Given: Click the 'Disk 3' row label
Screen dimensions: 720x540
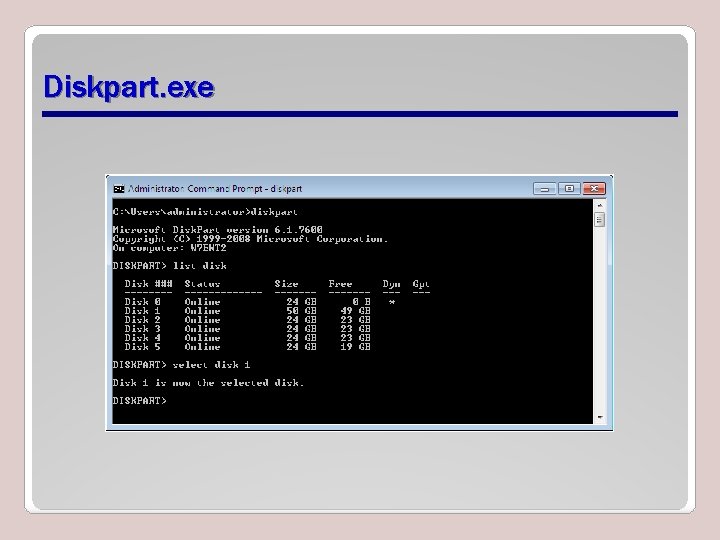Looking at the screenshot, I should pyautogui.click(x=142, y=329).
